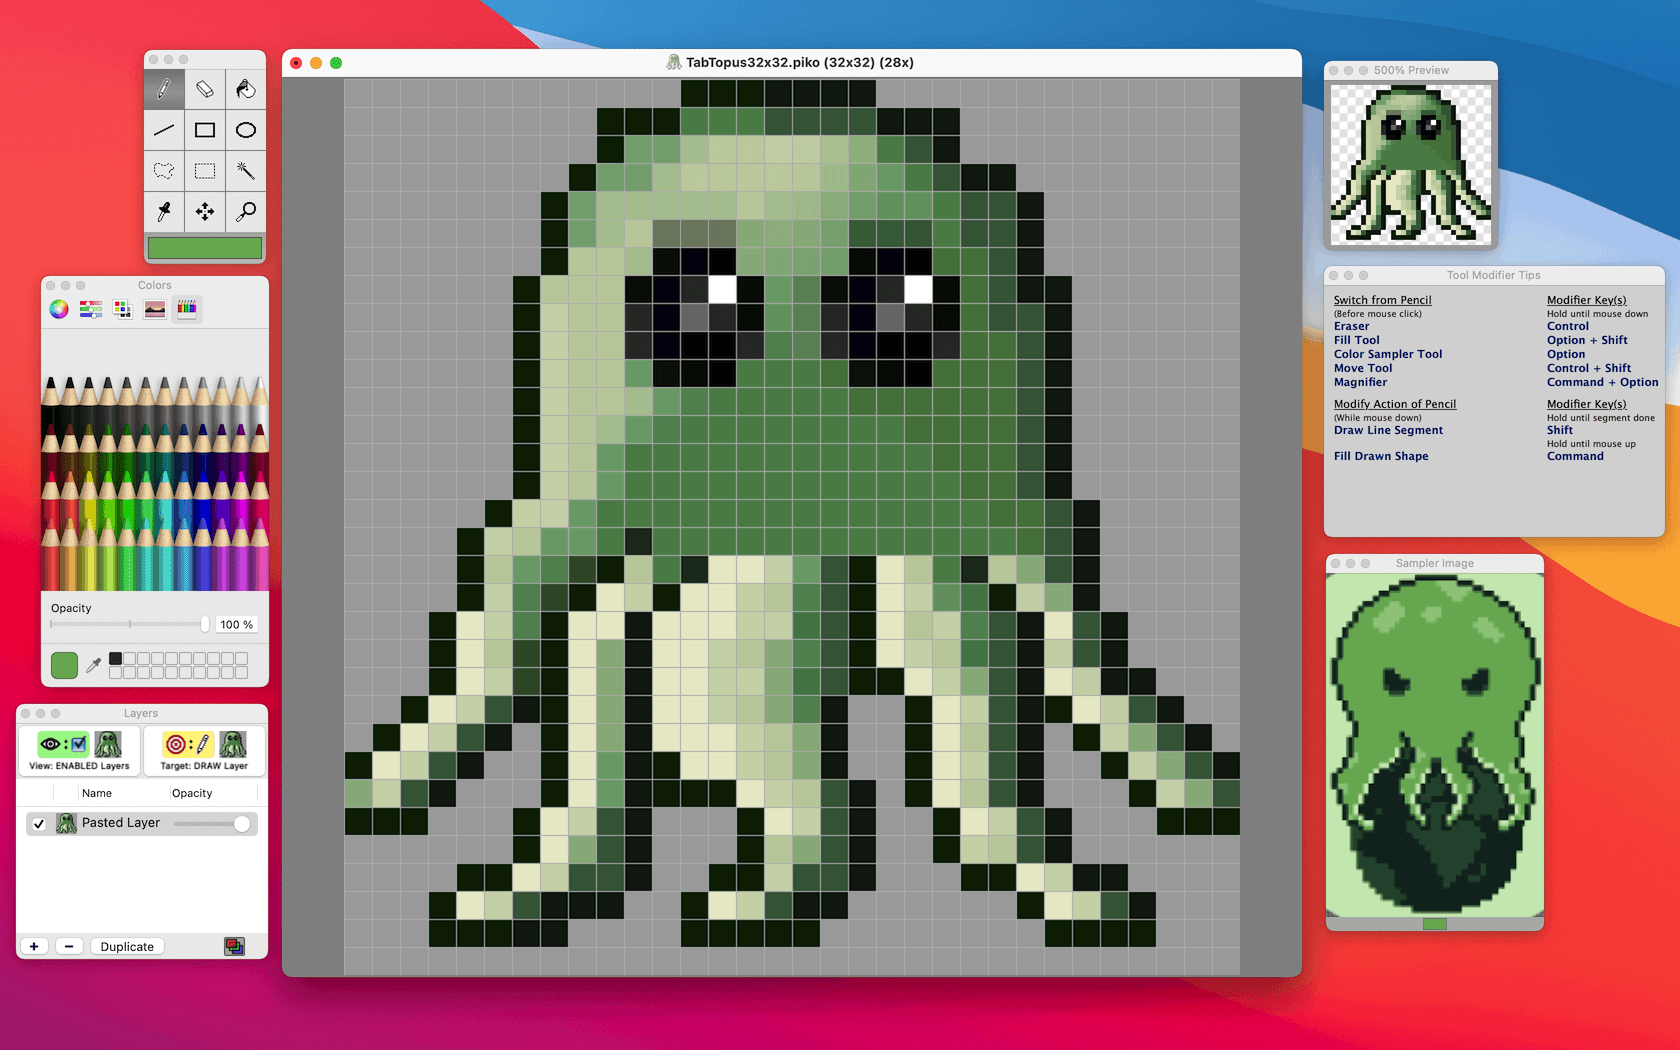Select the Magnifier tool
The image size is (1680, 1050).
point(245,211)
